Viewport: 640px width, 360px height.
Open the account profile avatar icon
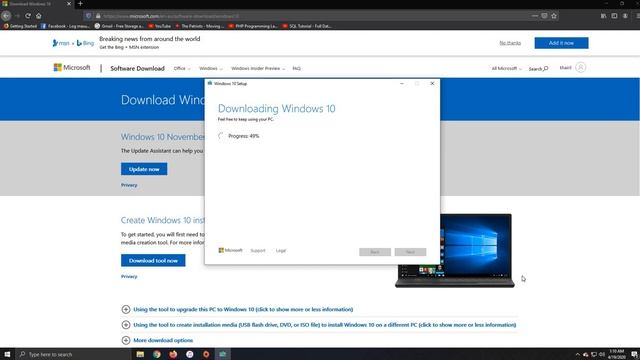pos(580,67)
